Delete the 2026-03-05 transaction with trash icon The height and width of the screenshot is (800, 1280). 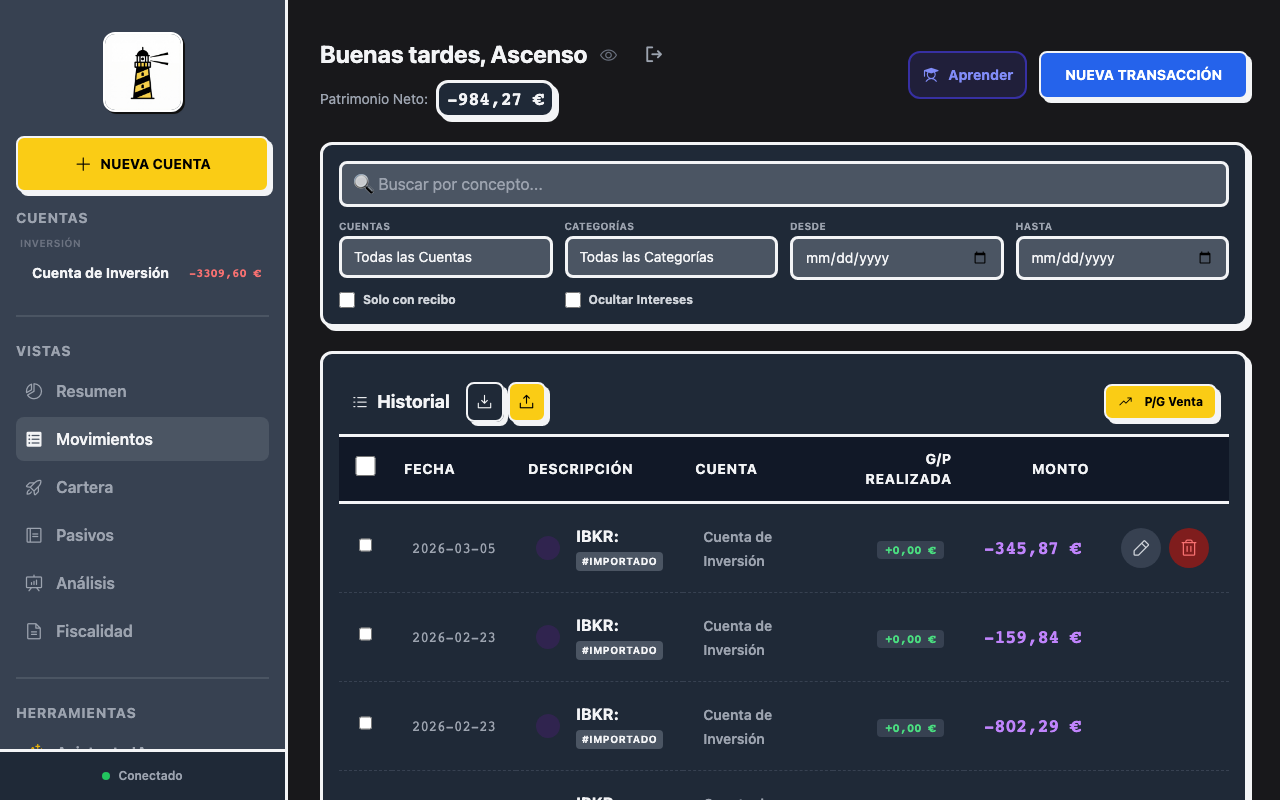[x=1189, y=548]
